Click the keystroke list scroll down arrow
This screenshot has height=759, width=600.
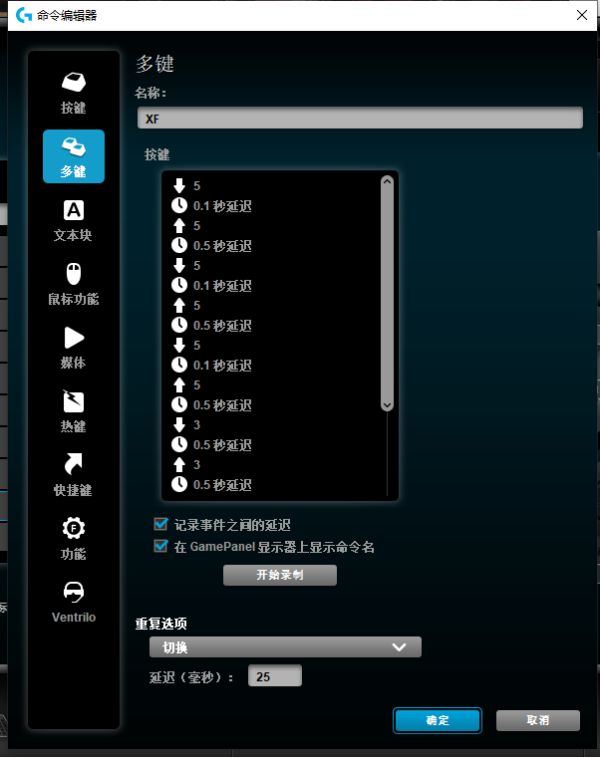coord(387,404)
